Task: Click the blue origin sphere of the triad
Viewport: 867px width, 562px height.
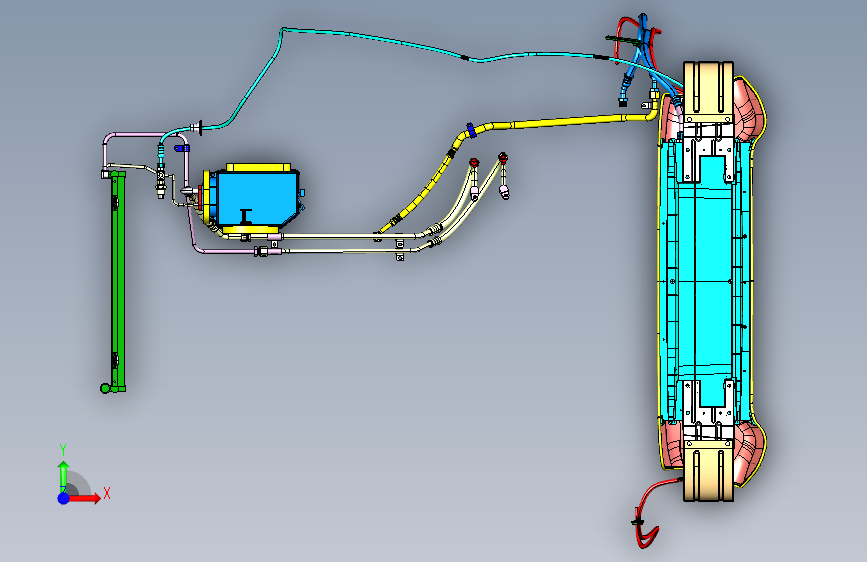Action: (x=64, y=498)
